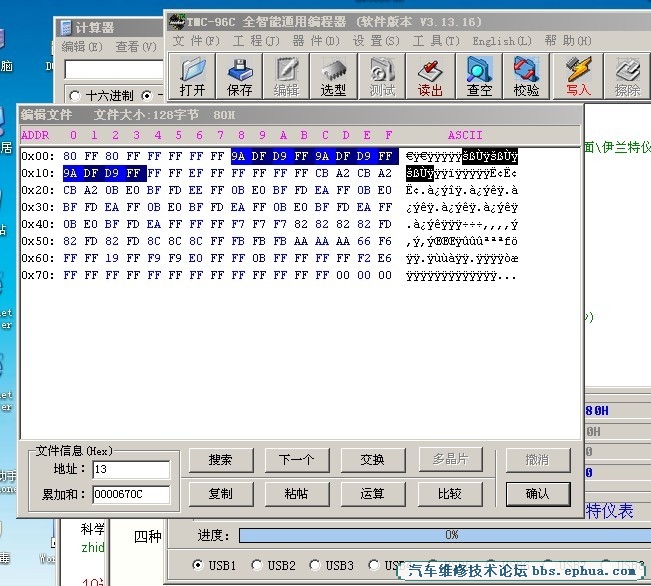Choose a chip type via 选型 icon

tap(333, 76)
